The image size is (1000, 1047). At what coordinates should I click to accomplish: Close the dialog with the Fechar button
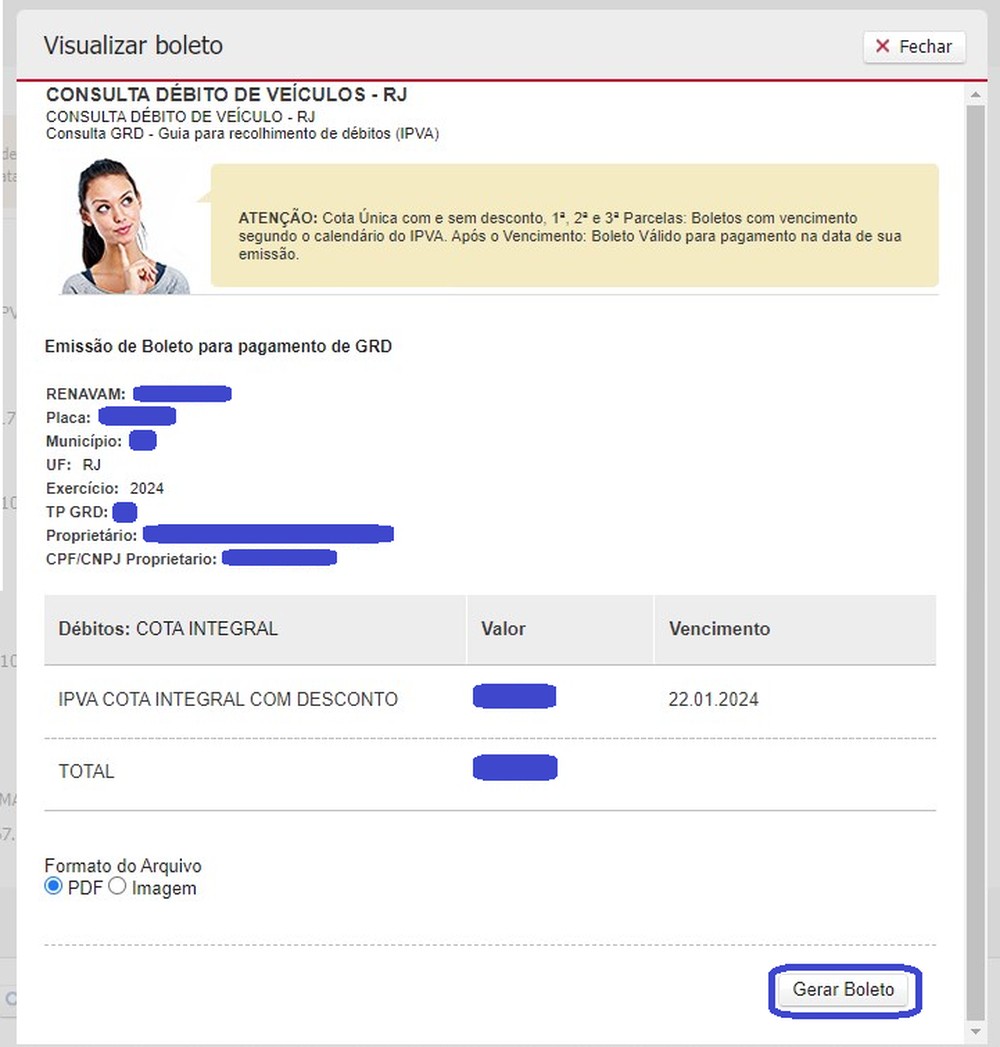(x=914, y=47)
